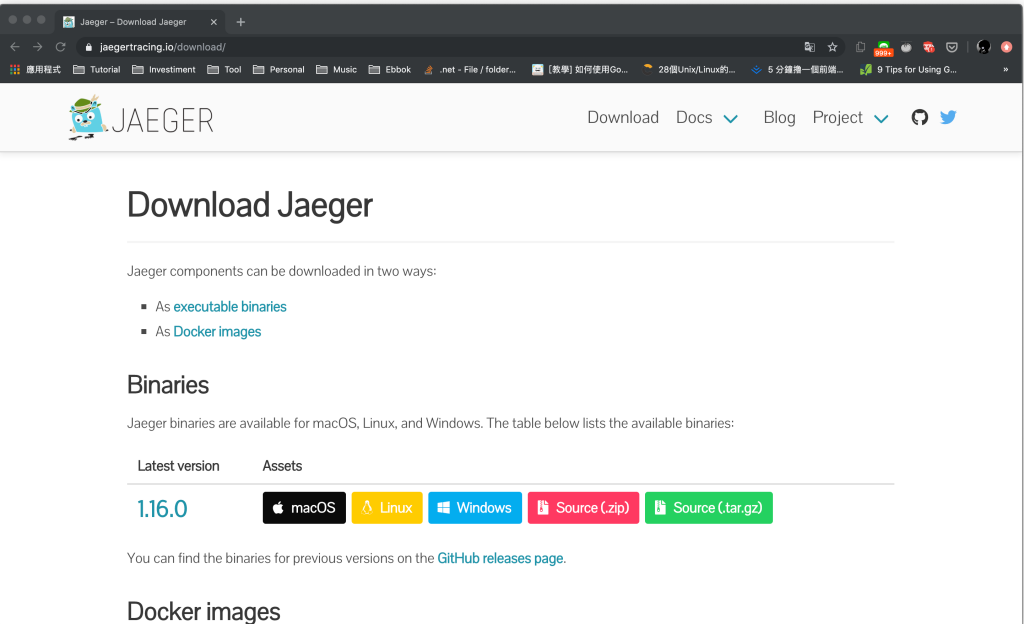1024x624 pixels.
Task: Open the copy pages extension icon
Action: pos(860,47)
